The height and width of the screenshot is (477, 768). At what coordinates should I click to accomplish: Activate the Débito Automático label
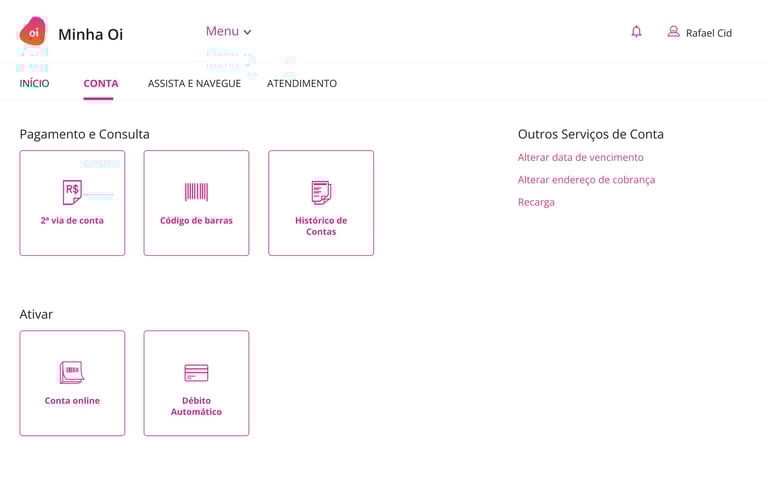click(x=196, y=406)
